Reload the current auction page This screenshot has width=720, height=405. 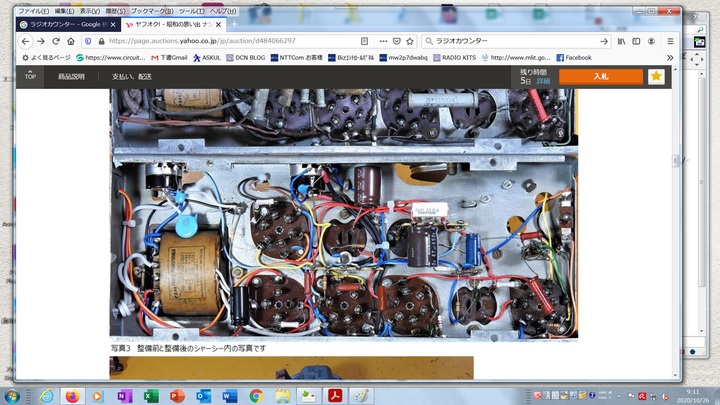point(56,41)
